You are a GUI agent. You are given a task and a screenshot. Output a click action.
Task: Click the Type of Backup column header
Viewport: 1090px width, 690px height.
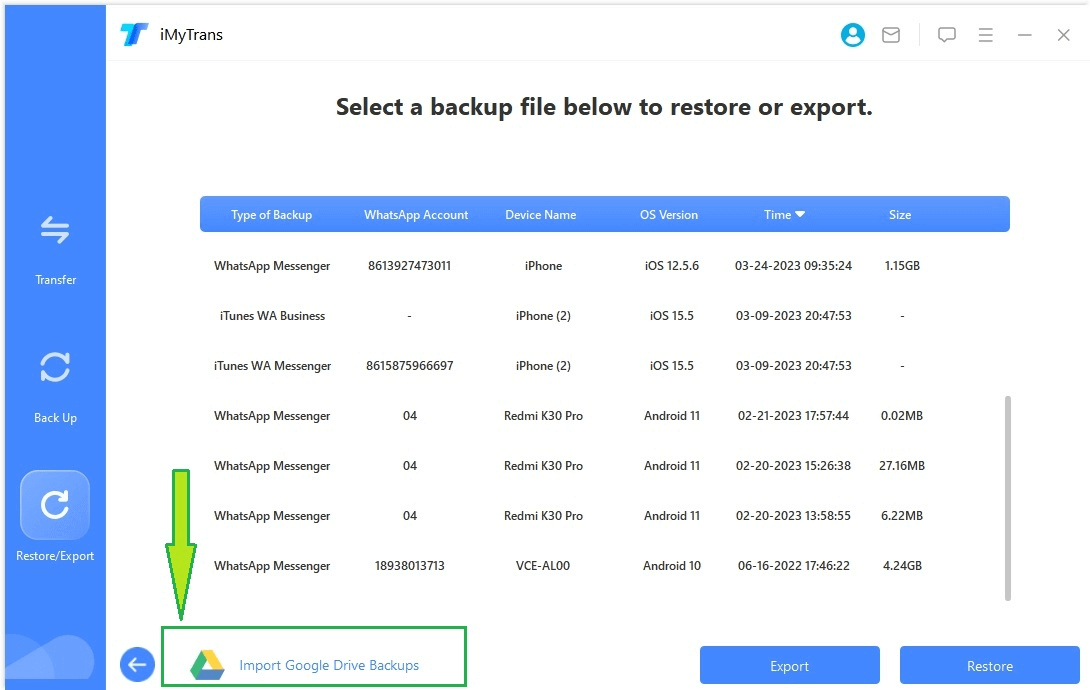point(271,215)
